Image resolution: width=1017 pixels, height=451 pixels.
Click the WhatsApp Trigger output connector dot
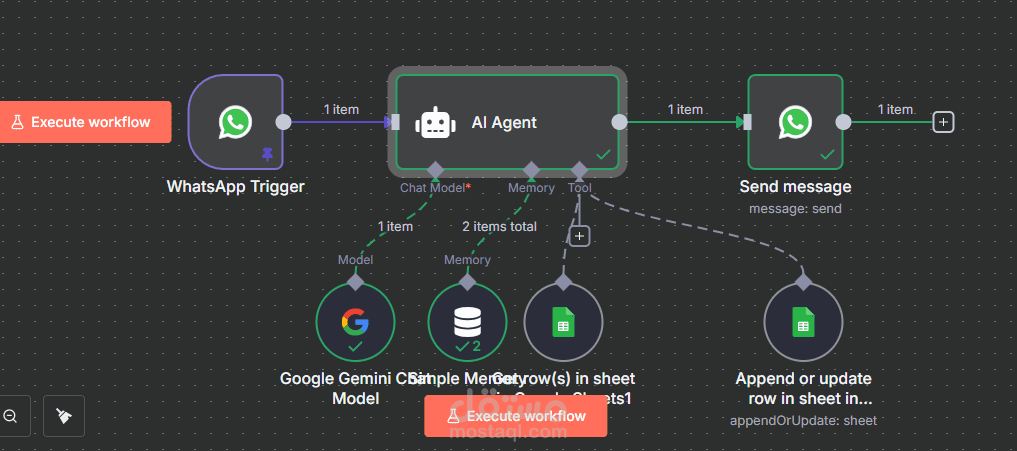coord(283,122)
